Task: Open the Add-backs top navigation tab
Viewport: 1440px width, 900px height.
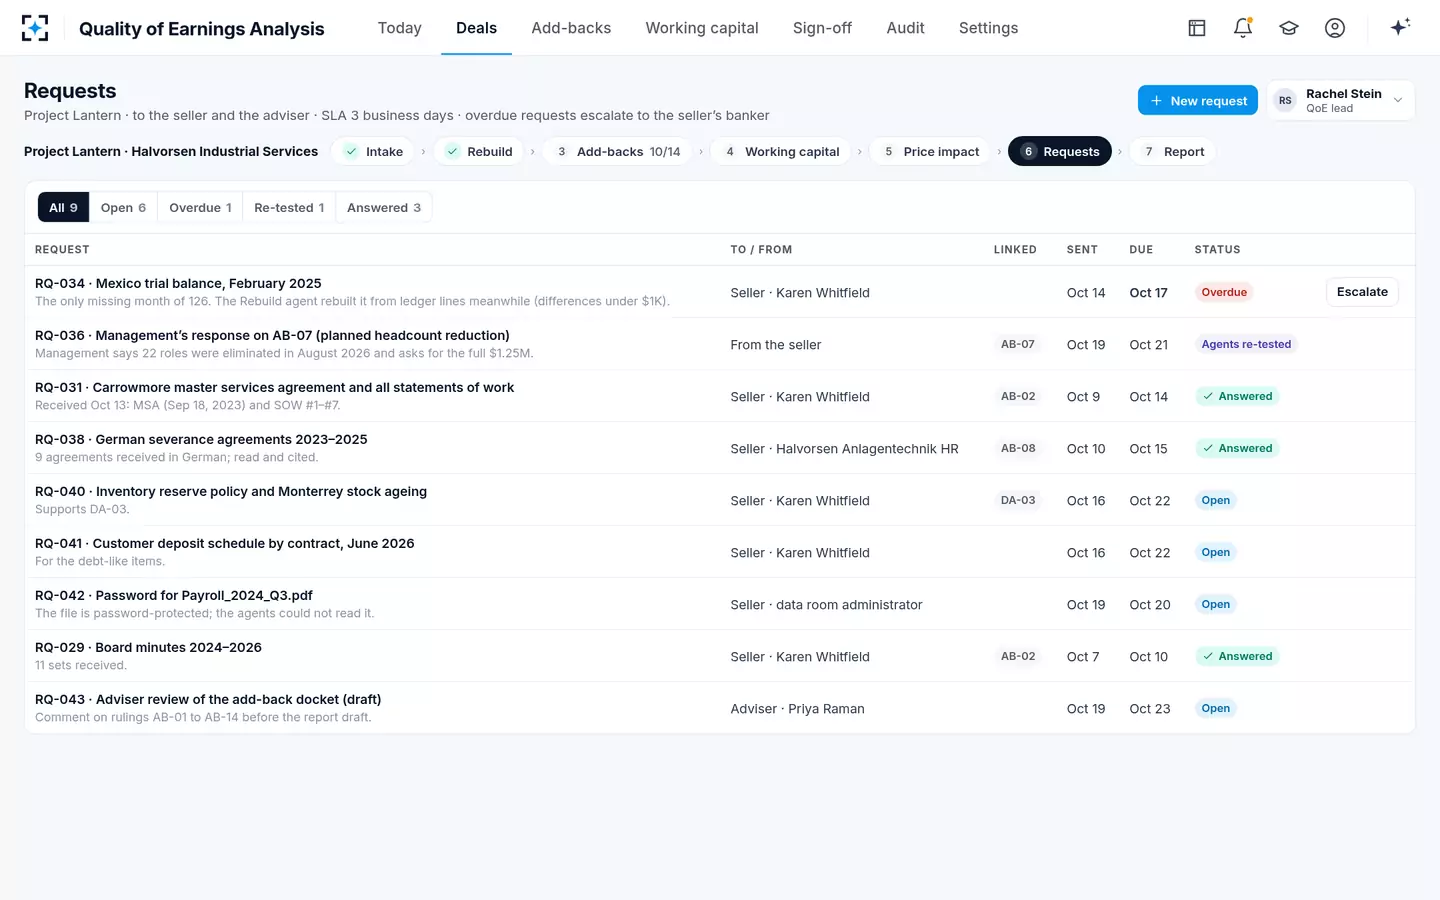Action: (571, 28)
